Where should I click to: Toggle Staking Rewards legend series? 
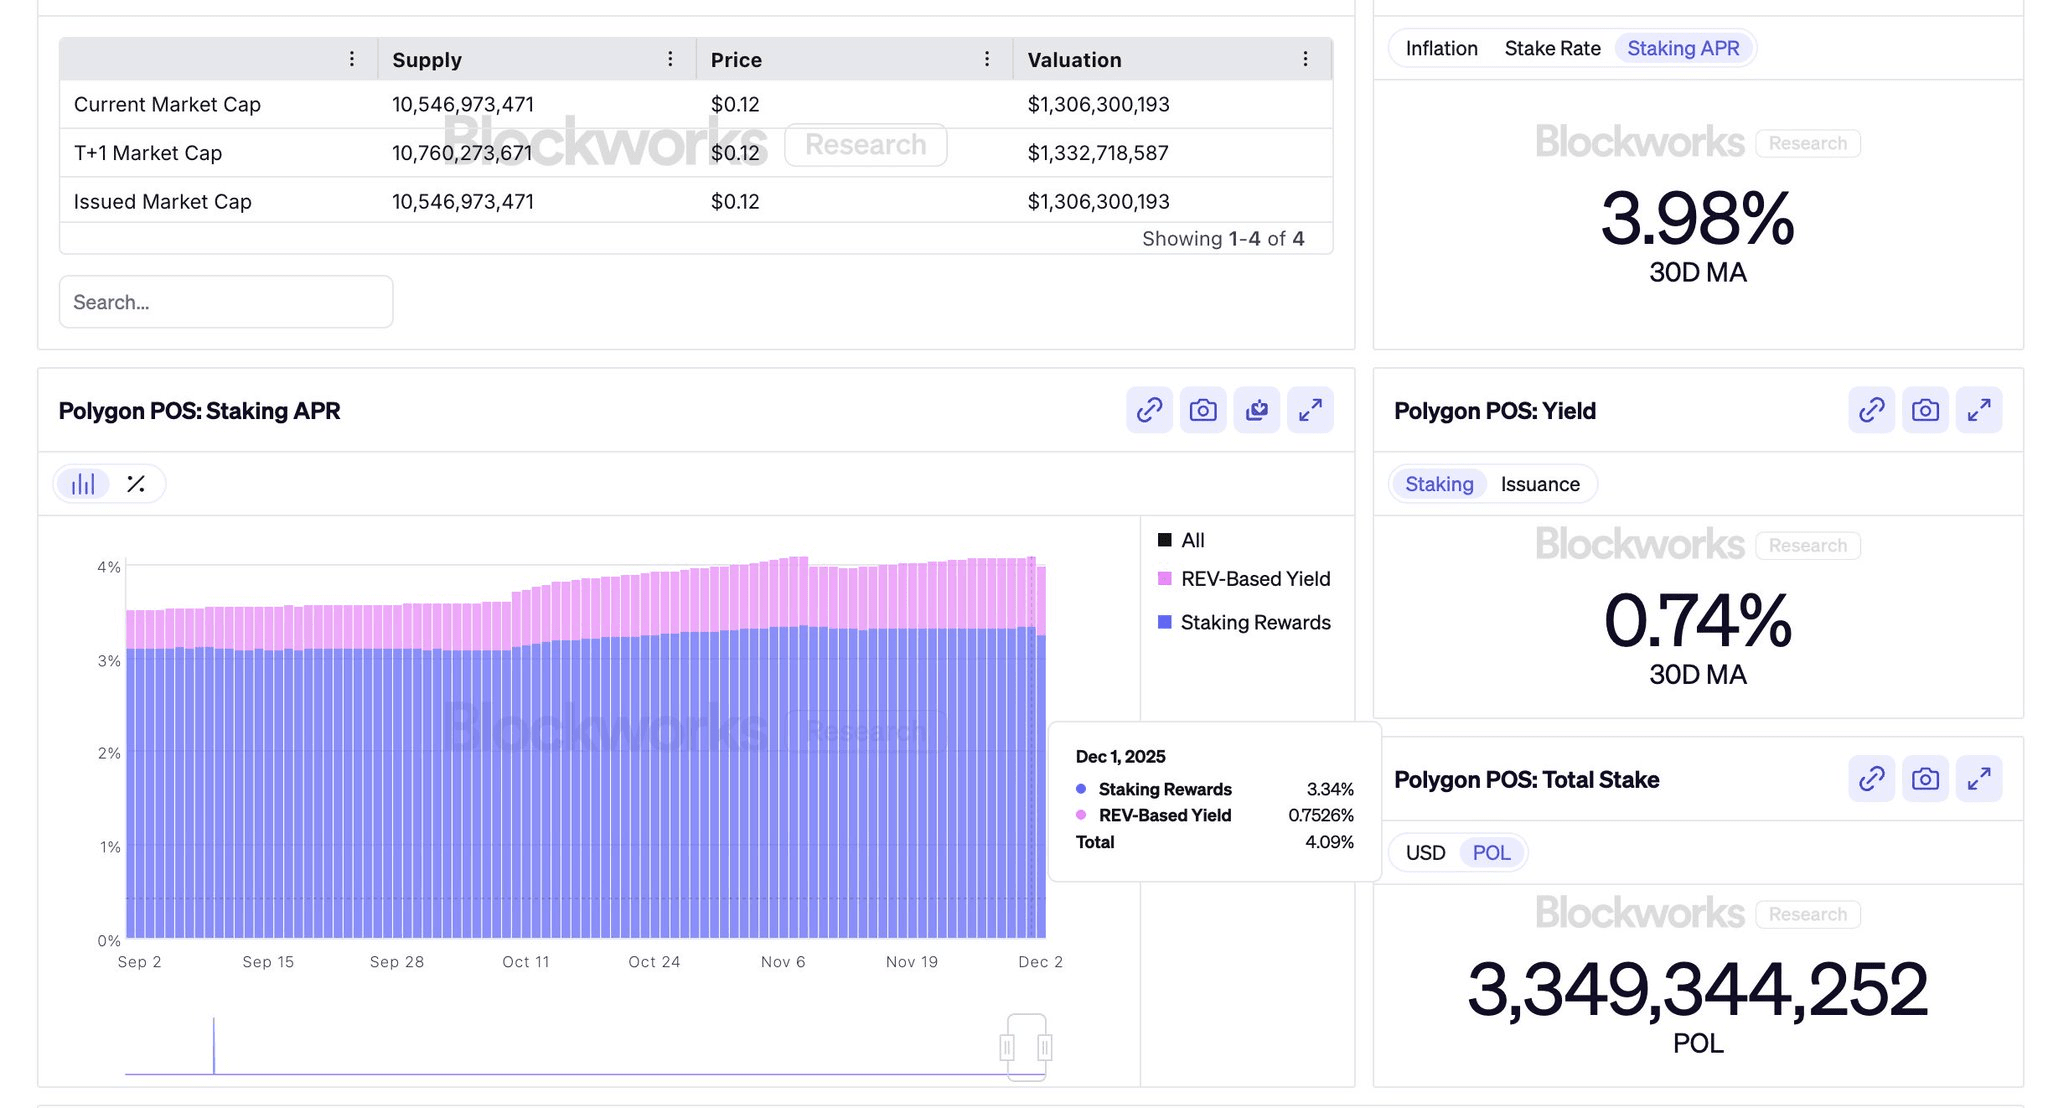tap(1254, 622)
